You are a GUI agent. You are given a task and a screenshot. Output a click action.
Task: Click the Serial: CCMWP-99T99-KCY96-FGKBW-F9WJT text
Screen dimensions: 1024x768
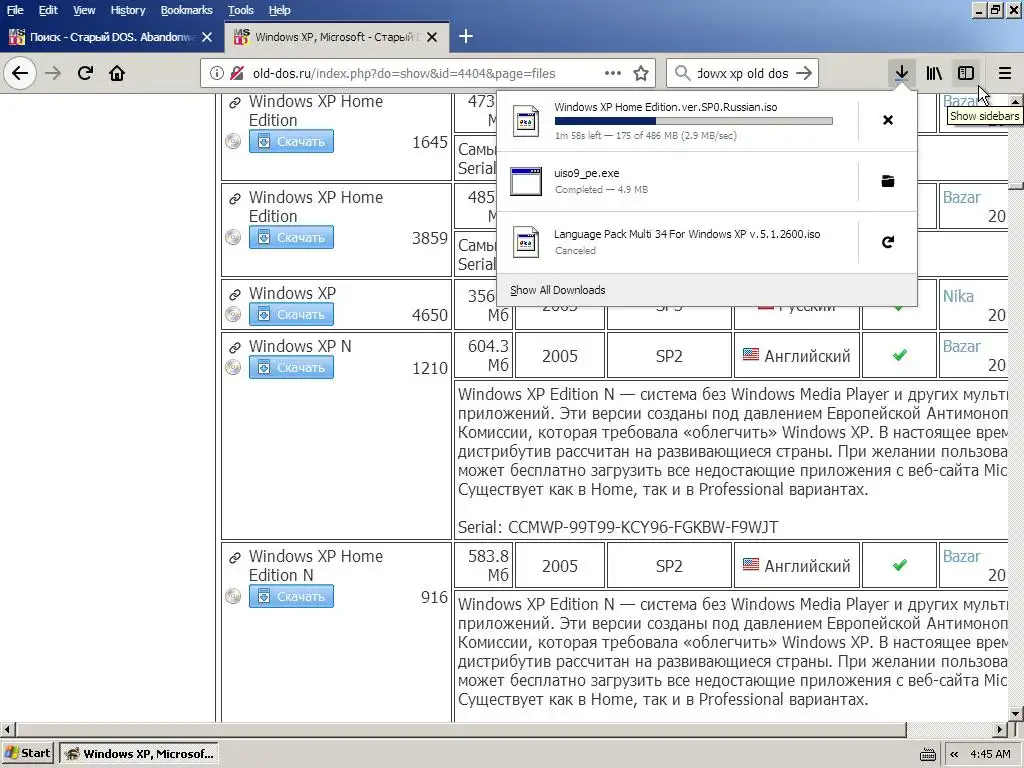pos(618,527)
